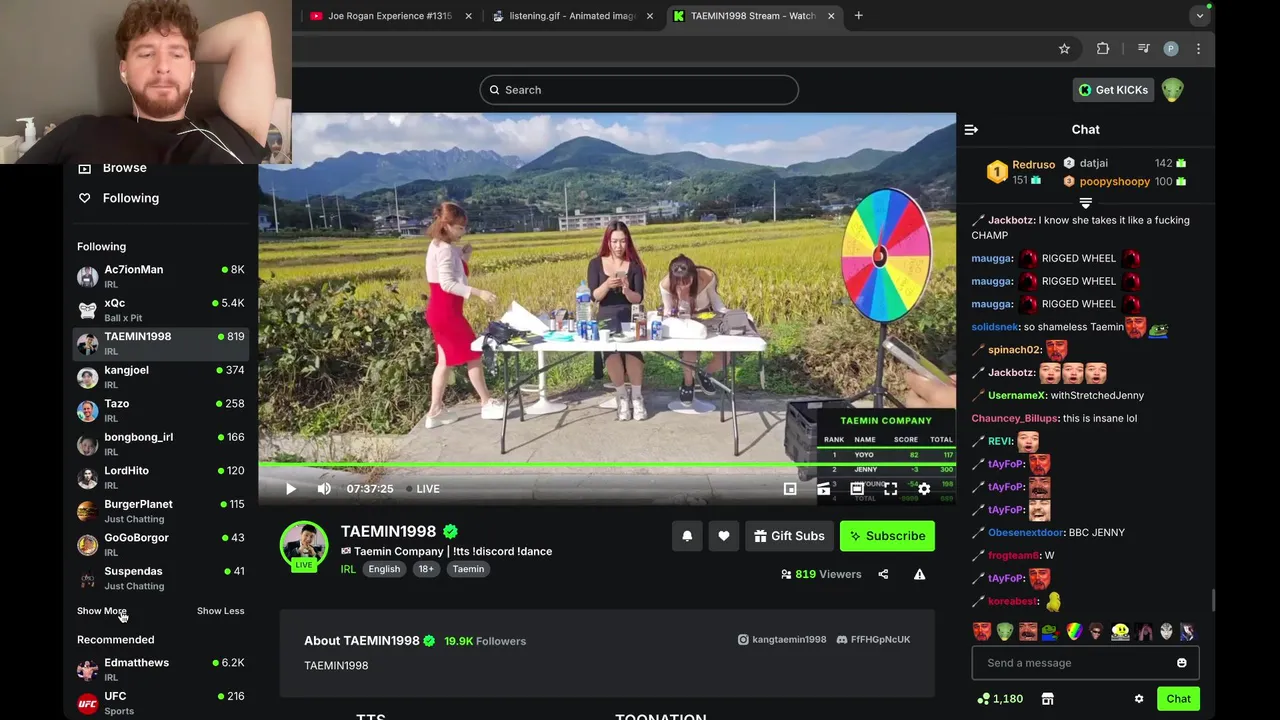Open the green alien profile avatar menu
The image size is (1280, 720).
[1173, 90]
